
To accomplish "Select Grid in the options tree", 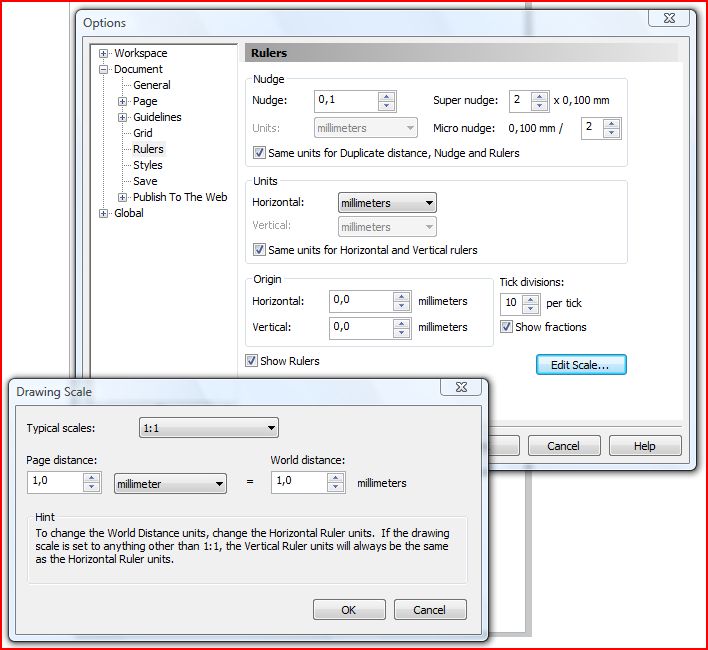I will [143, 133].
